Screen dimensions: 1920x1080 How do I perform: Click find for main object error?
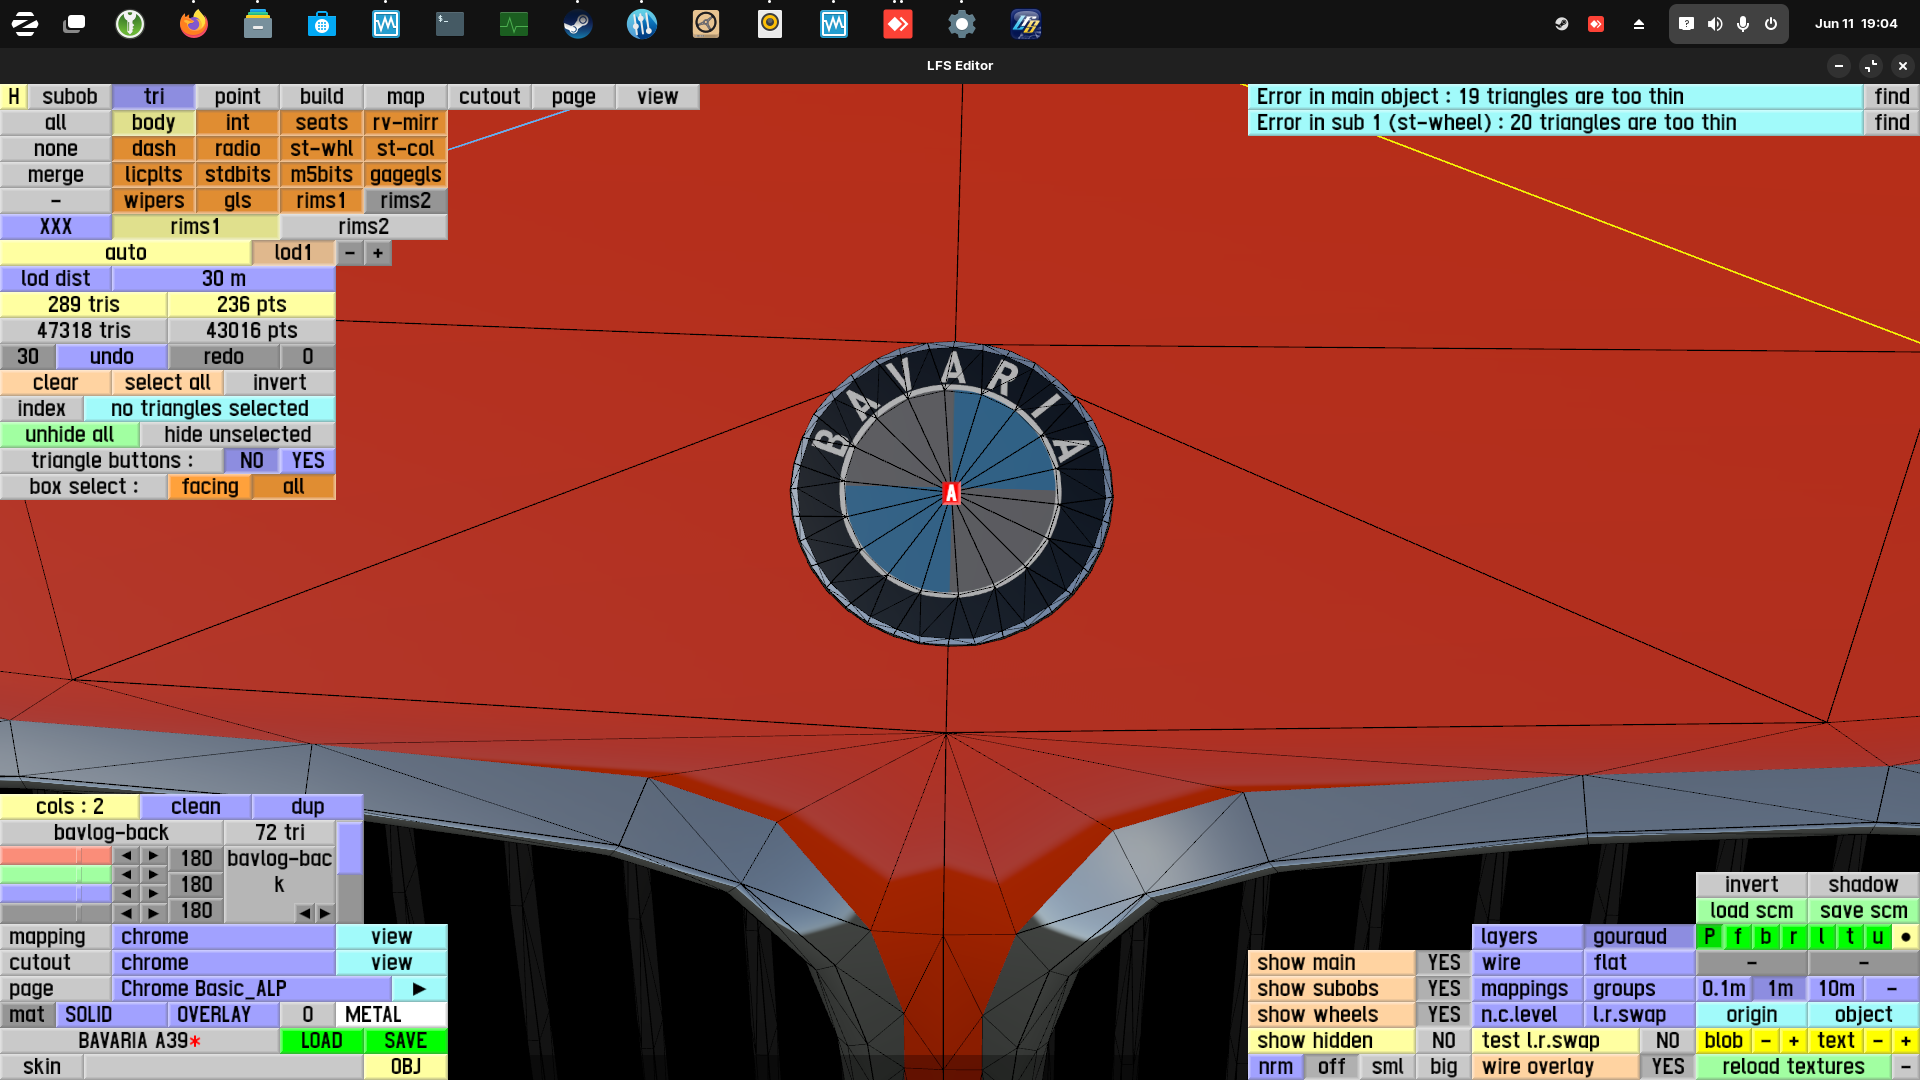pos(1891,96)
